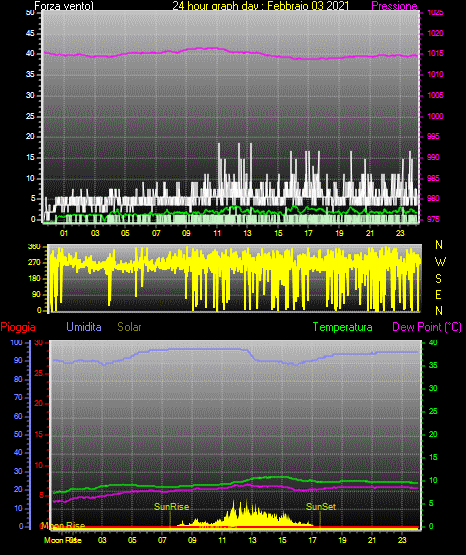The height and width of the screenshot is (555, 466).
Task: Click wind direction axis value 90
Action: pos(36,294)
